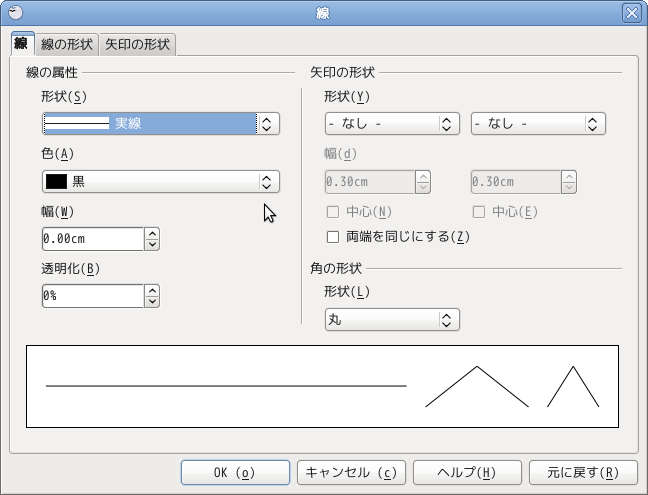Click the 実線 line style preview

(x=78, y=124)
